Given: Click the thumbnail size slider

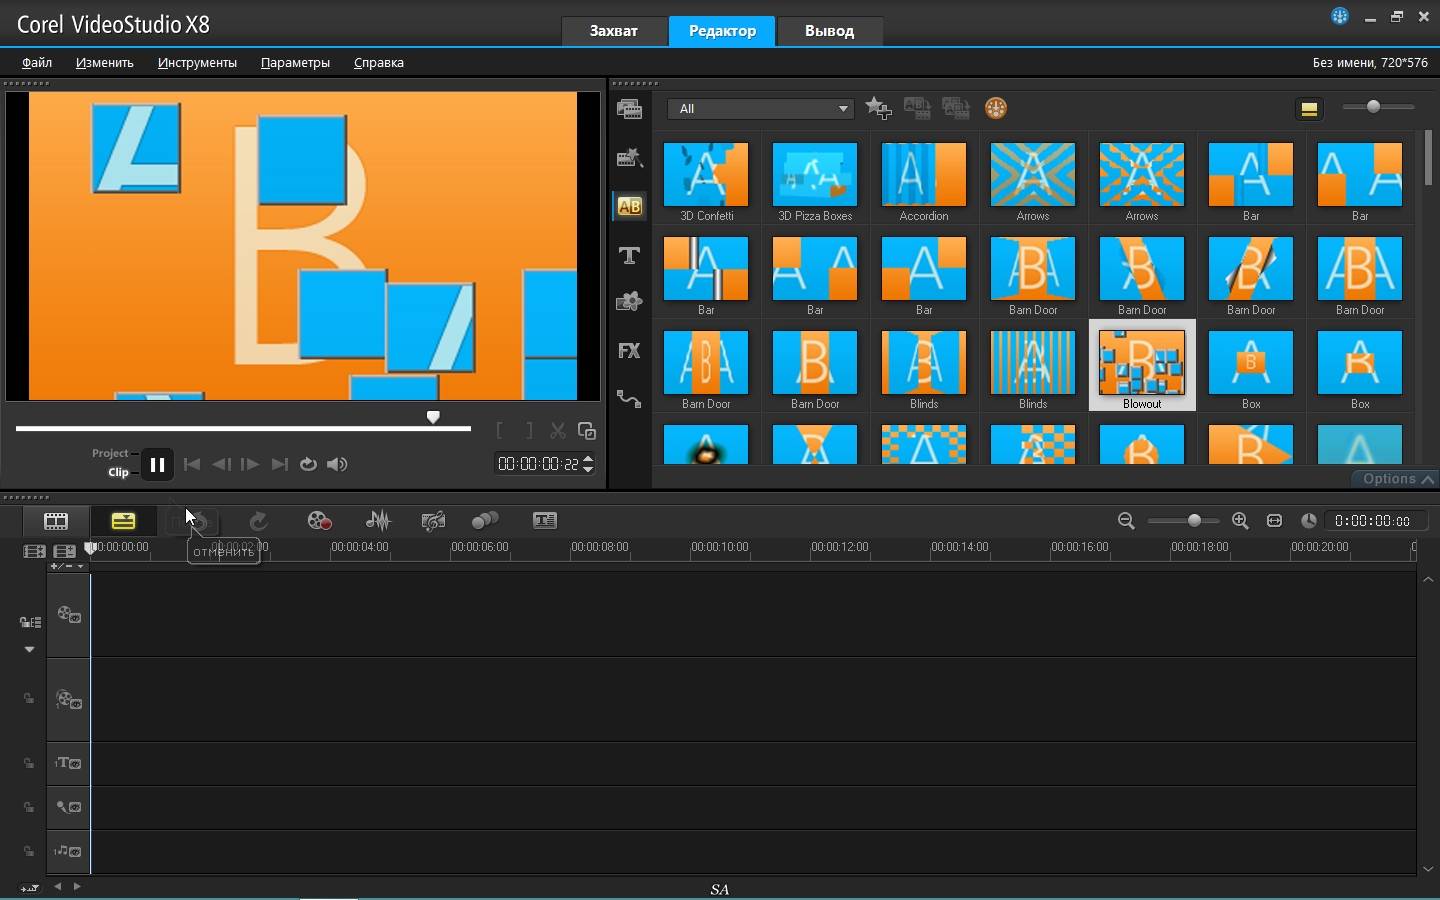Looking at the screenshot, I should 1378,107.
